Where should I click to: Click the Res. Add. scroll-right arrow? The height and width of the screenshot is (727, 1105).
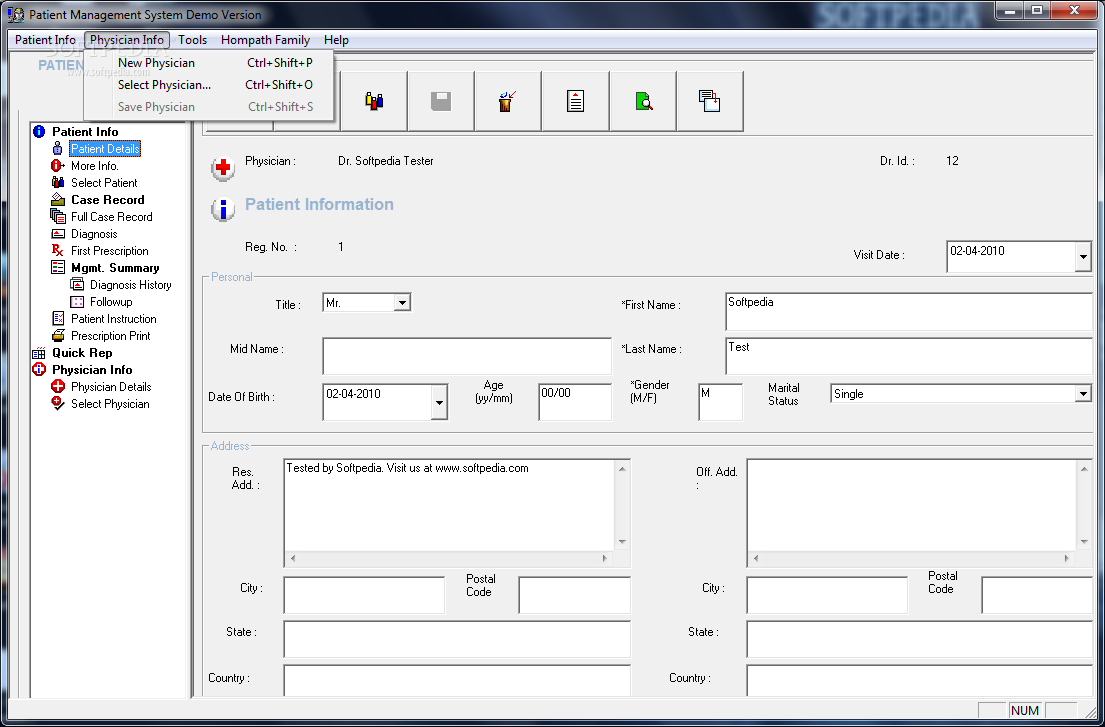[x=605, y=559]
